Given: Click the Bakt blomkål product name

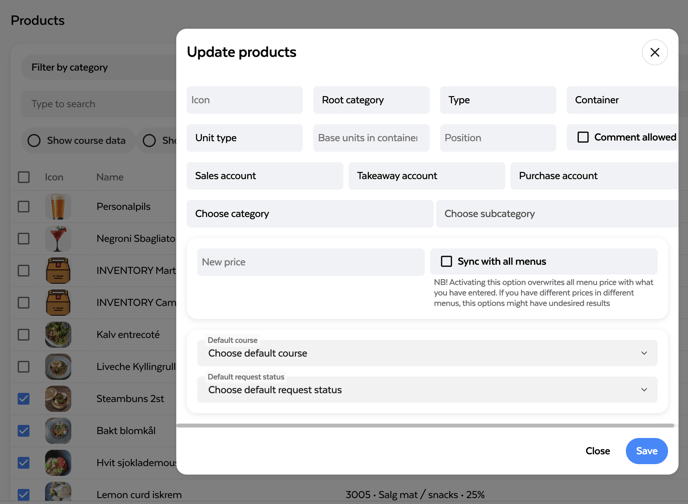Looking at the screenshot, I should pos(126,431).
